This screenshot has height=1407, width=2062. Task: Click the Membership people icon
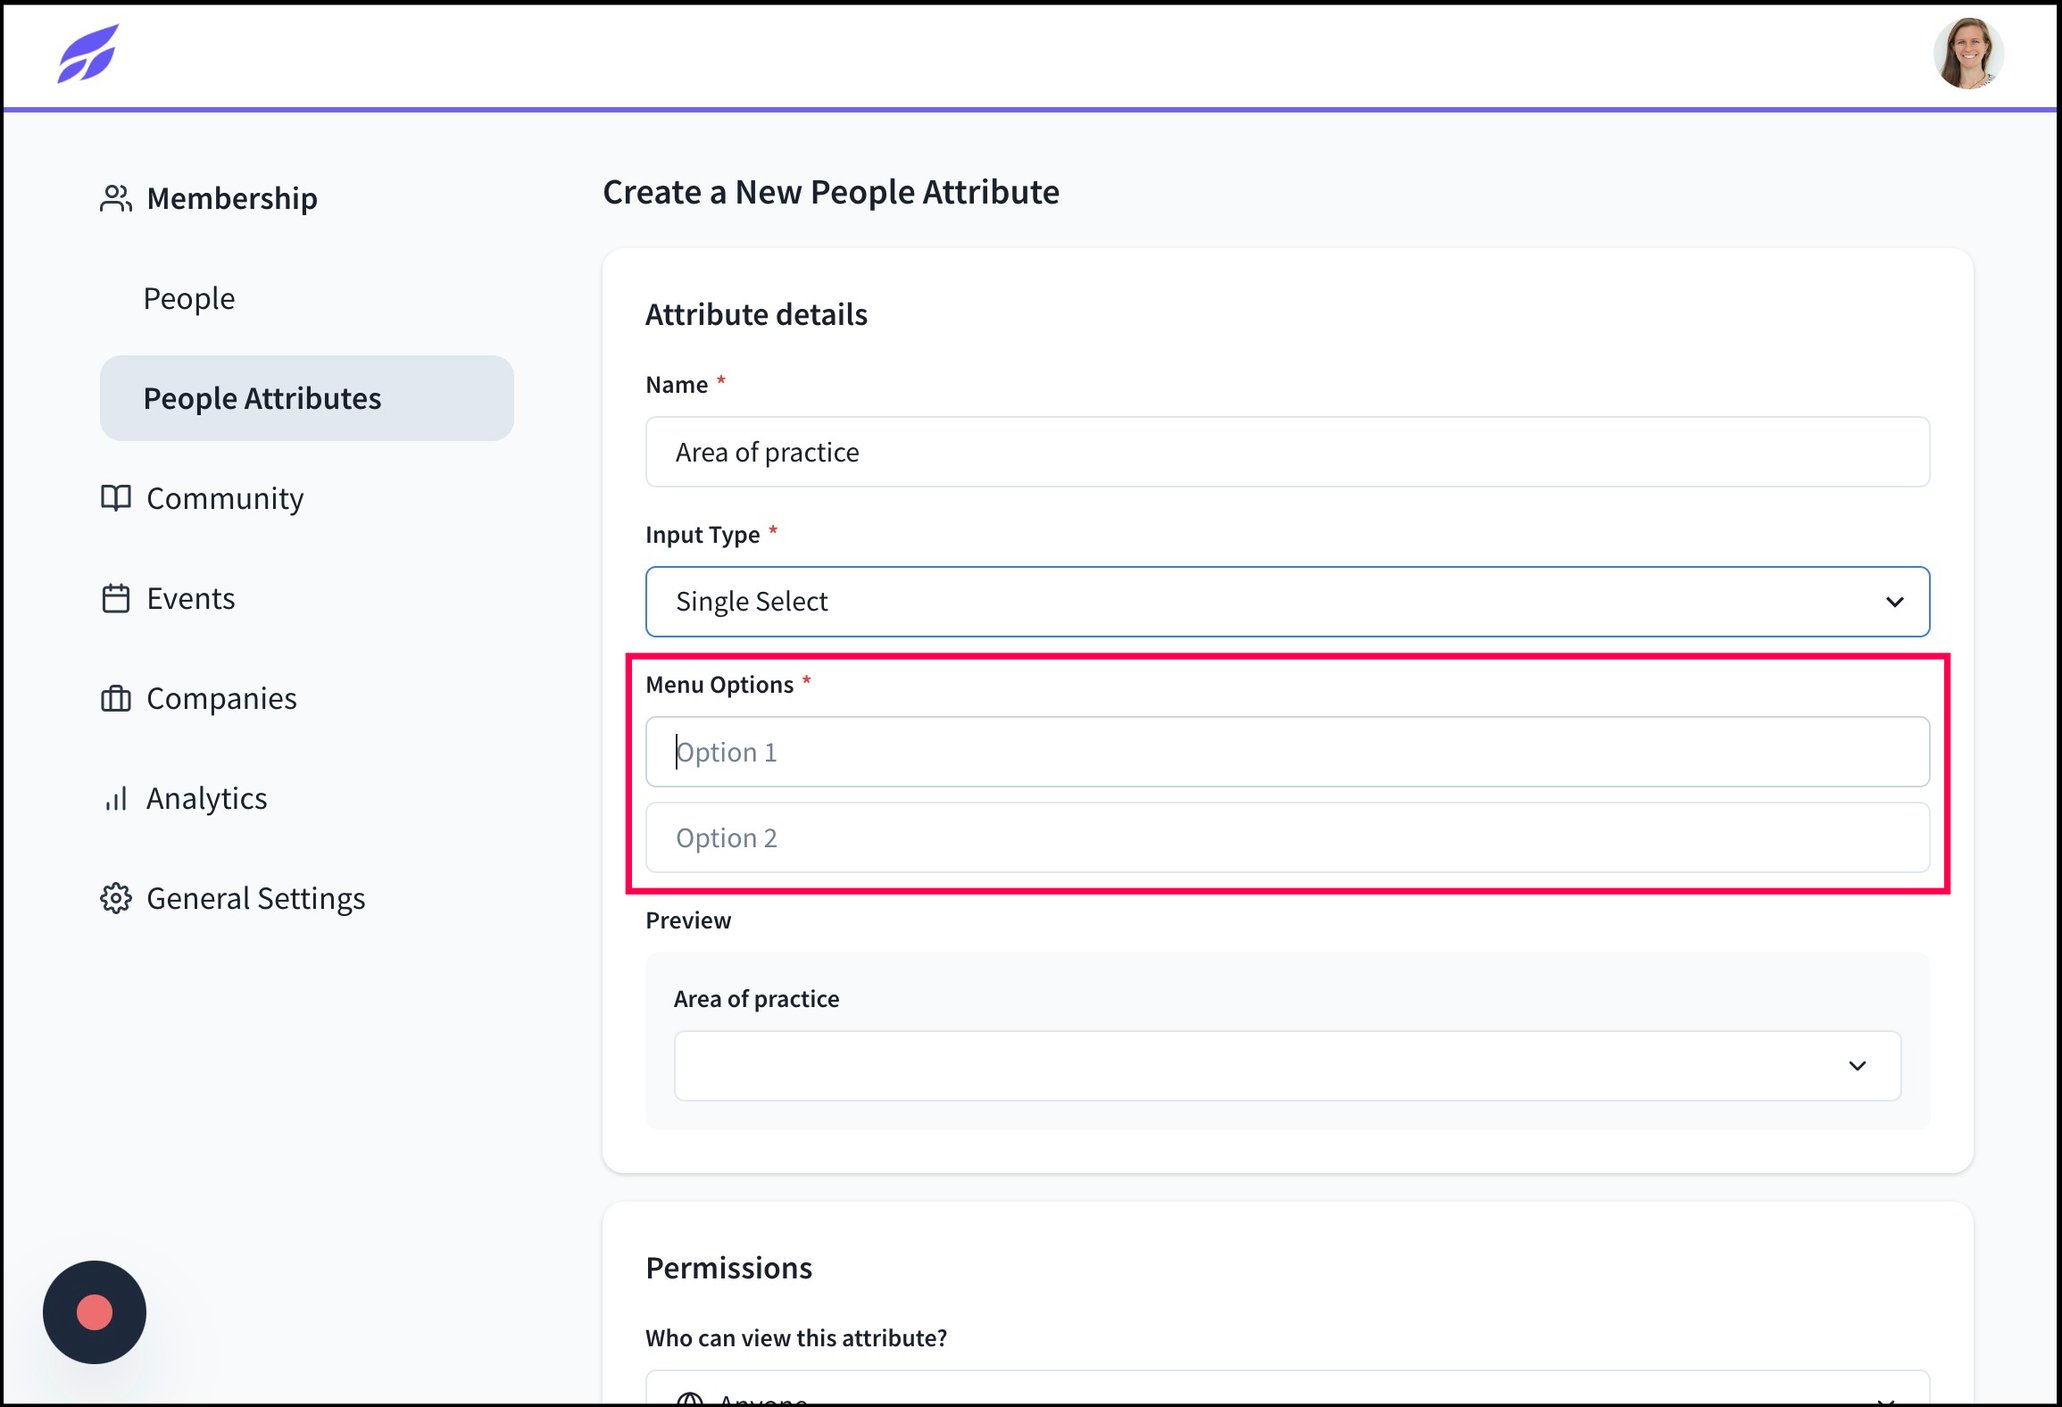coord(116,198)
